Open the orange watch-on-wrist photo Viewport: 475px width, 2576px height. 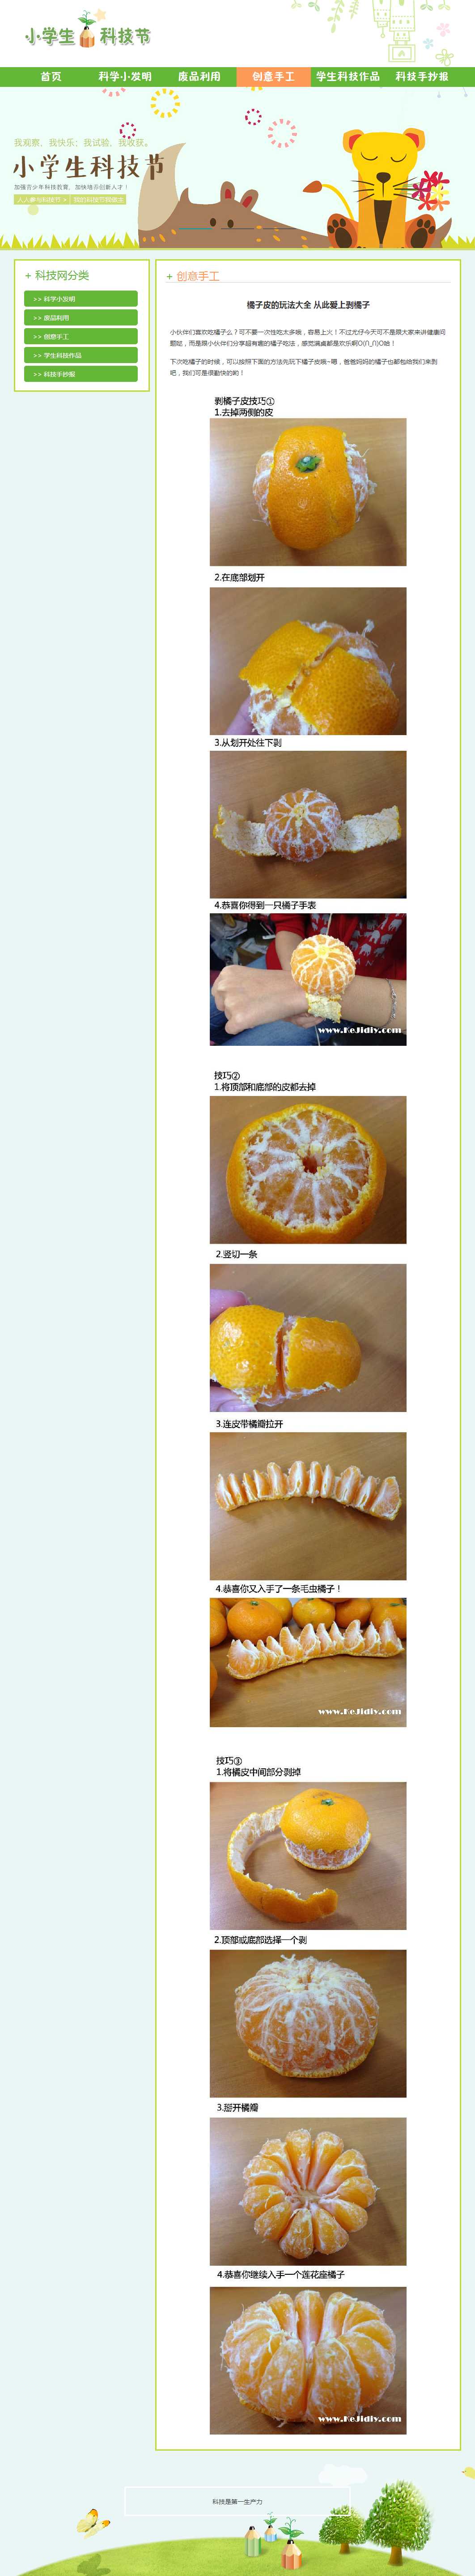(308, 979)
